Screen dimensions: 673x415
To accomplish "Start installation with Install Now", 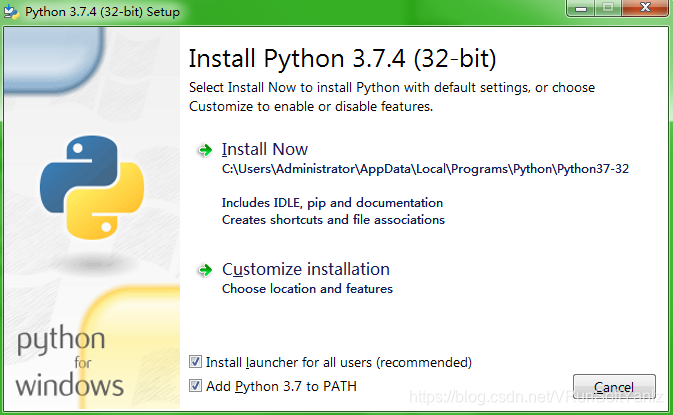I will (265, 149).
